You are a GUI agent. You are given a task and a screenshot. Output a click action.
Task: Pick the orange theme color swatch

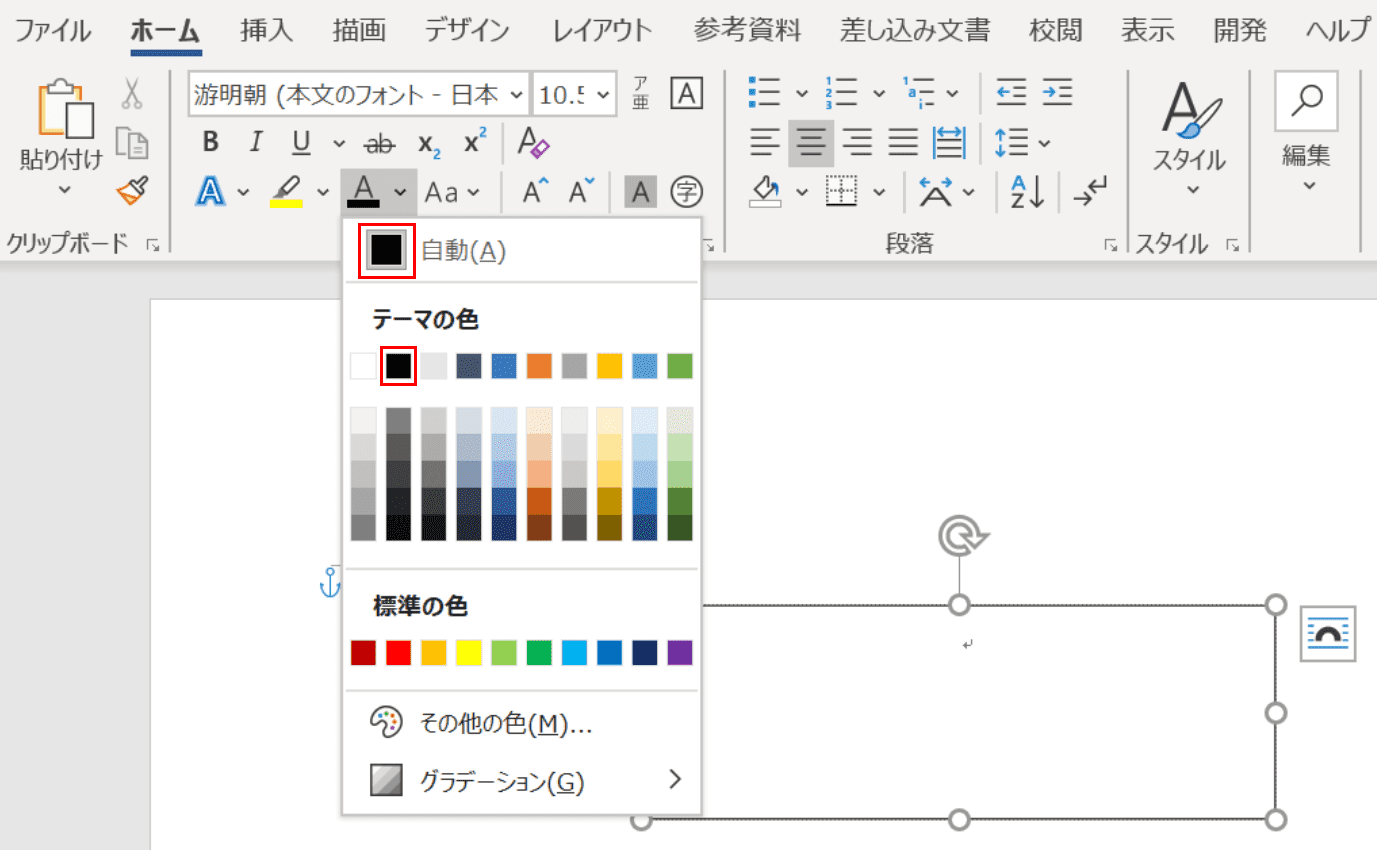click(x=539, y=366)
